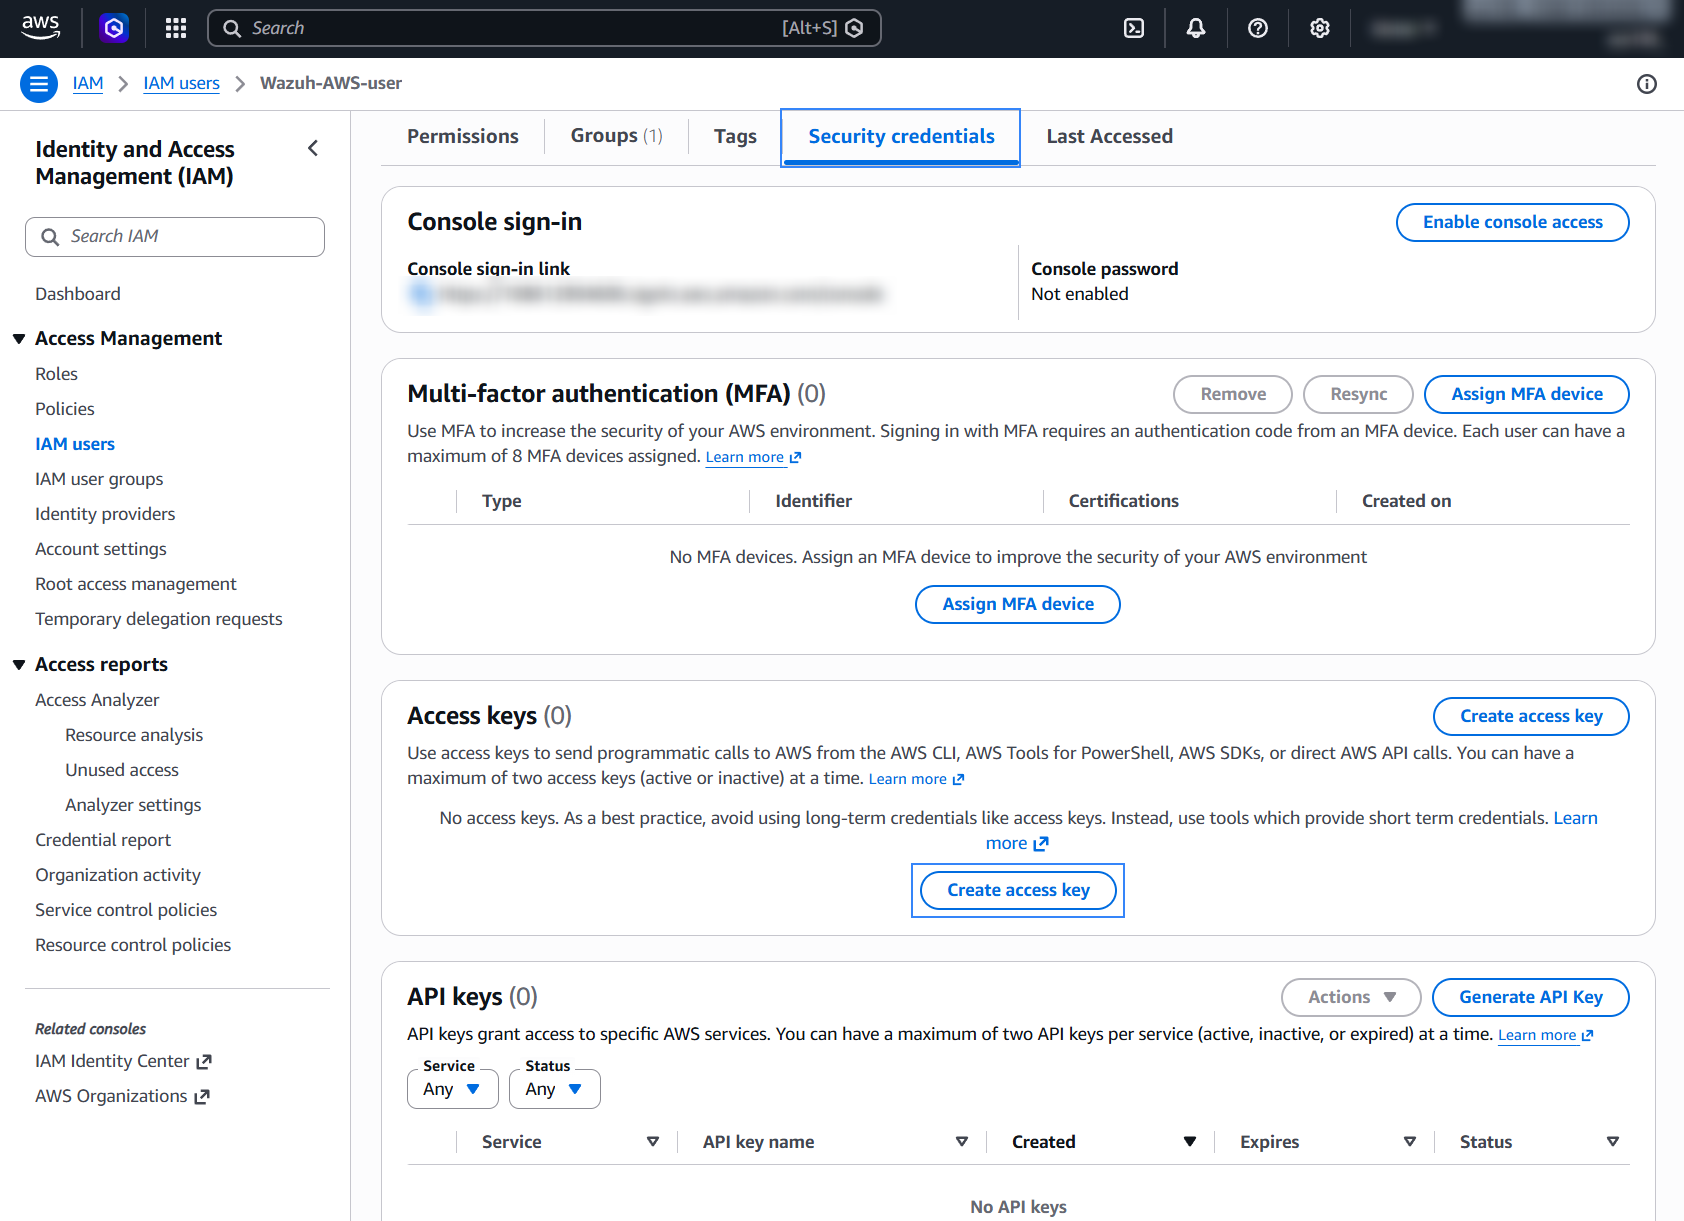Switch to the Tags tab
The height and width of the screenshot is (1221, 1684).
(x=735, y=136)
